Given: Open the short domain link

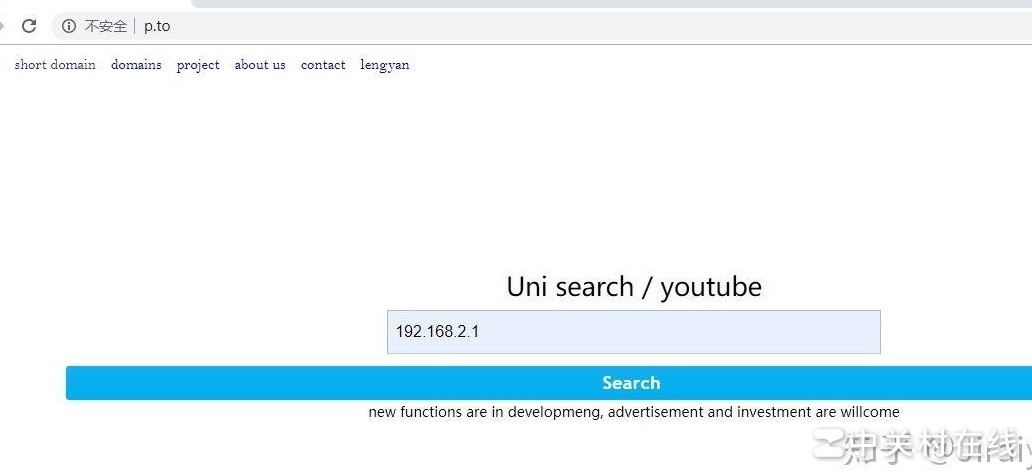Looking at the screenshot, I should pos(55,65).
